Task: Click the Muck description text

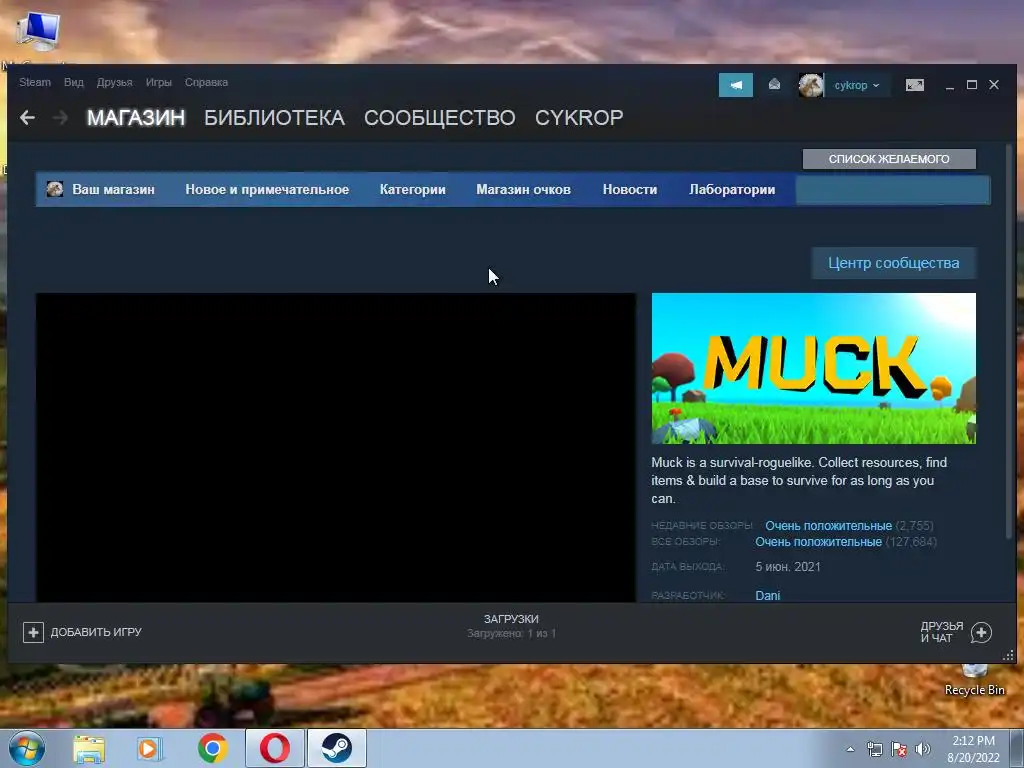Action: pos(799,481)
